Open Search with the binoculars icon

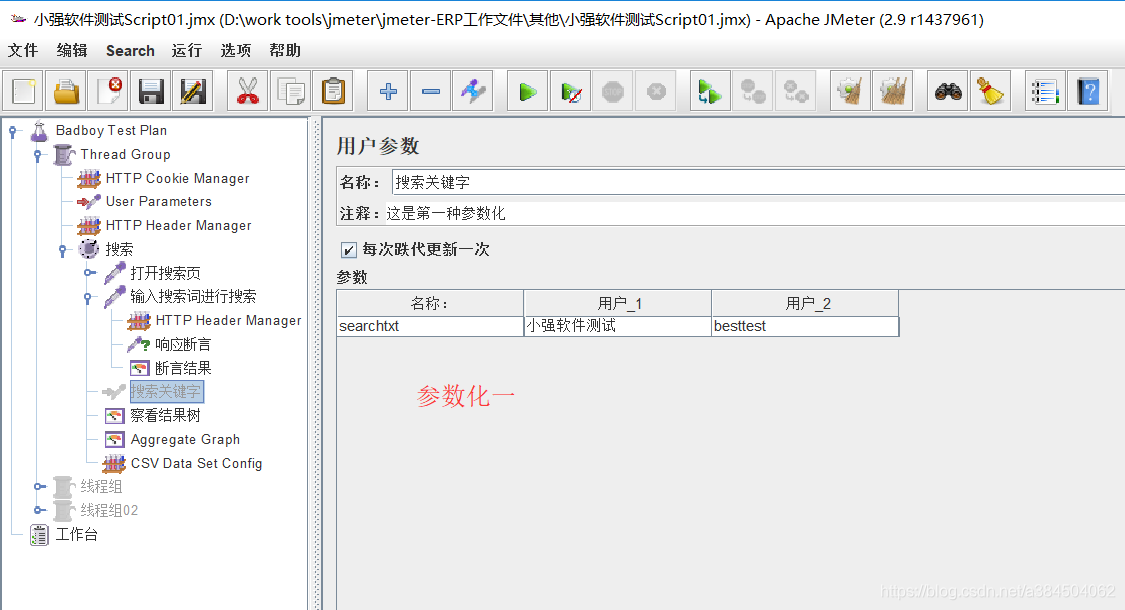pos(948,91)
